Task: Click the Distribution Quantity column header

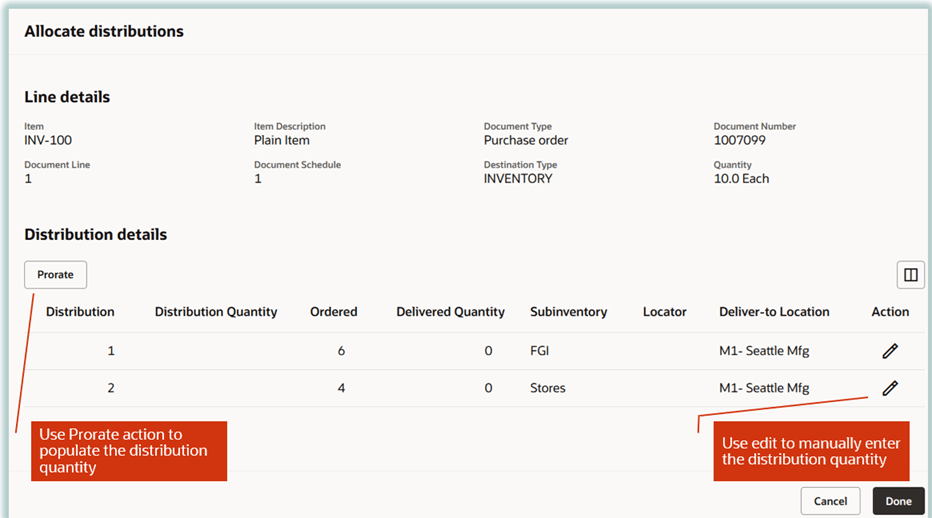Action: [x=216, y=312]
